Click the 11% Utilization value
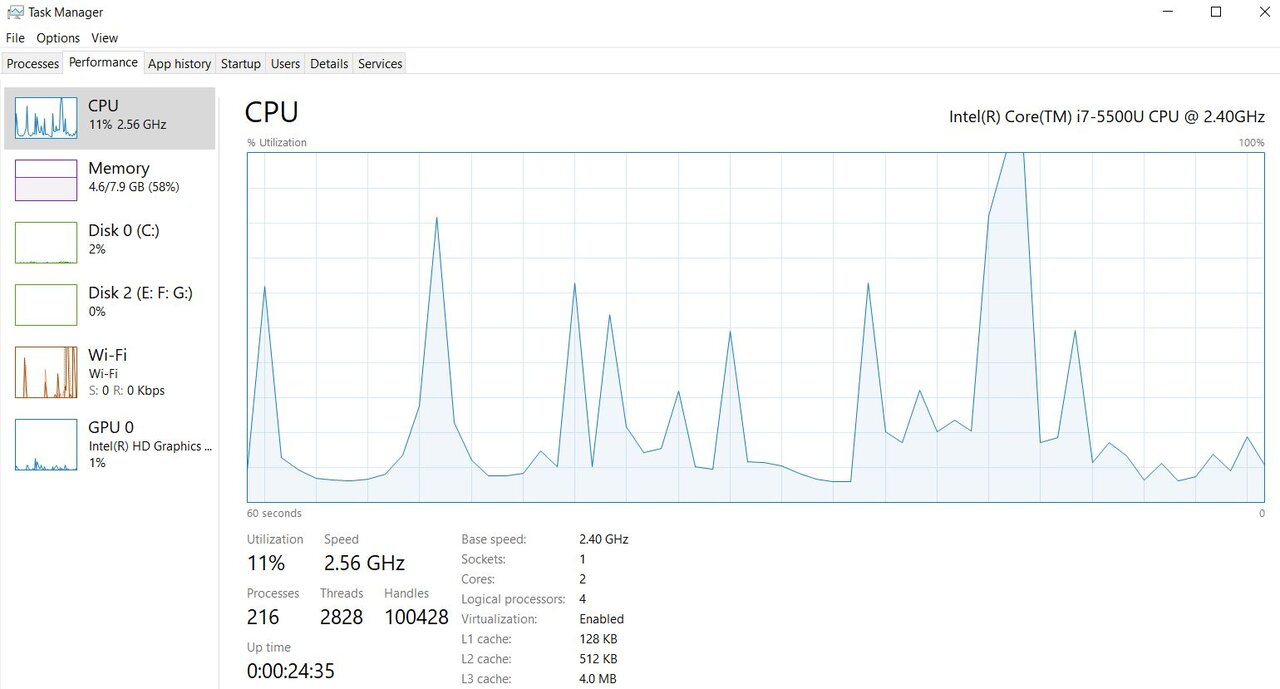The width and height of the screenshot is (1280, 689). tap(266, 563)
